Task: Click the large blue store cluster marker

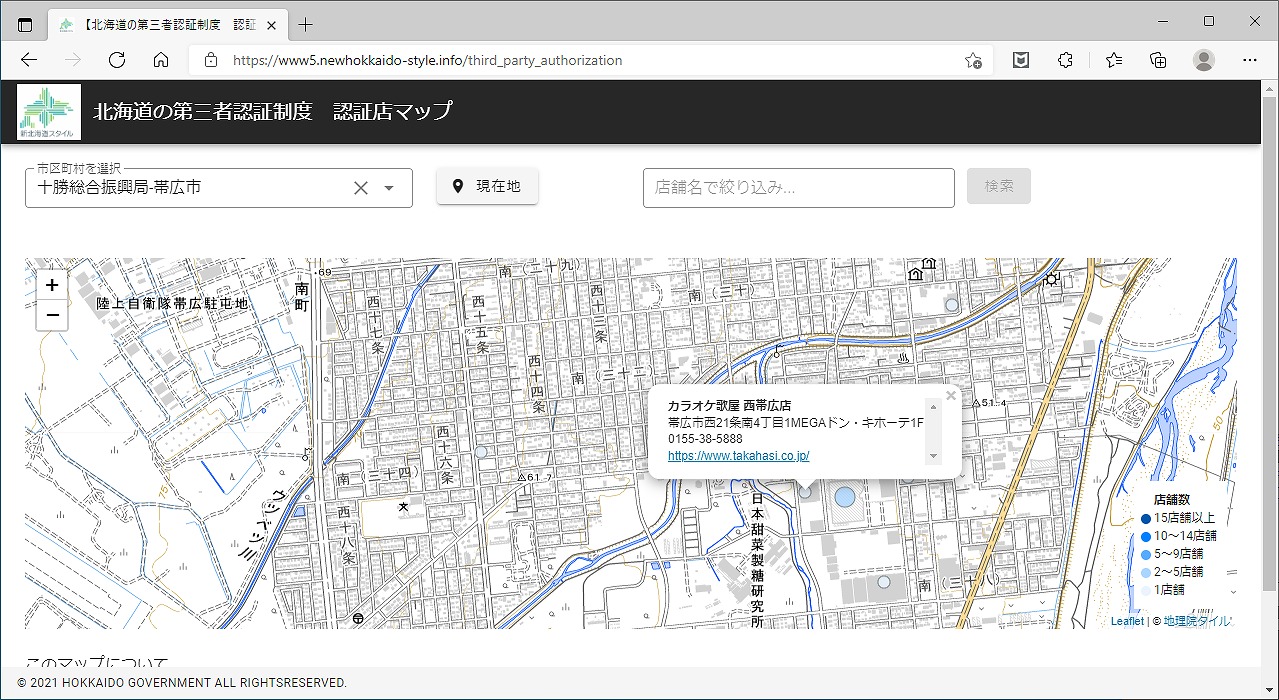Action: pyautogui.click(x=845, y=496)
